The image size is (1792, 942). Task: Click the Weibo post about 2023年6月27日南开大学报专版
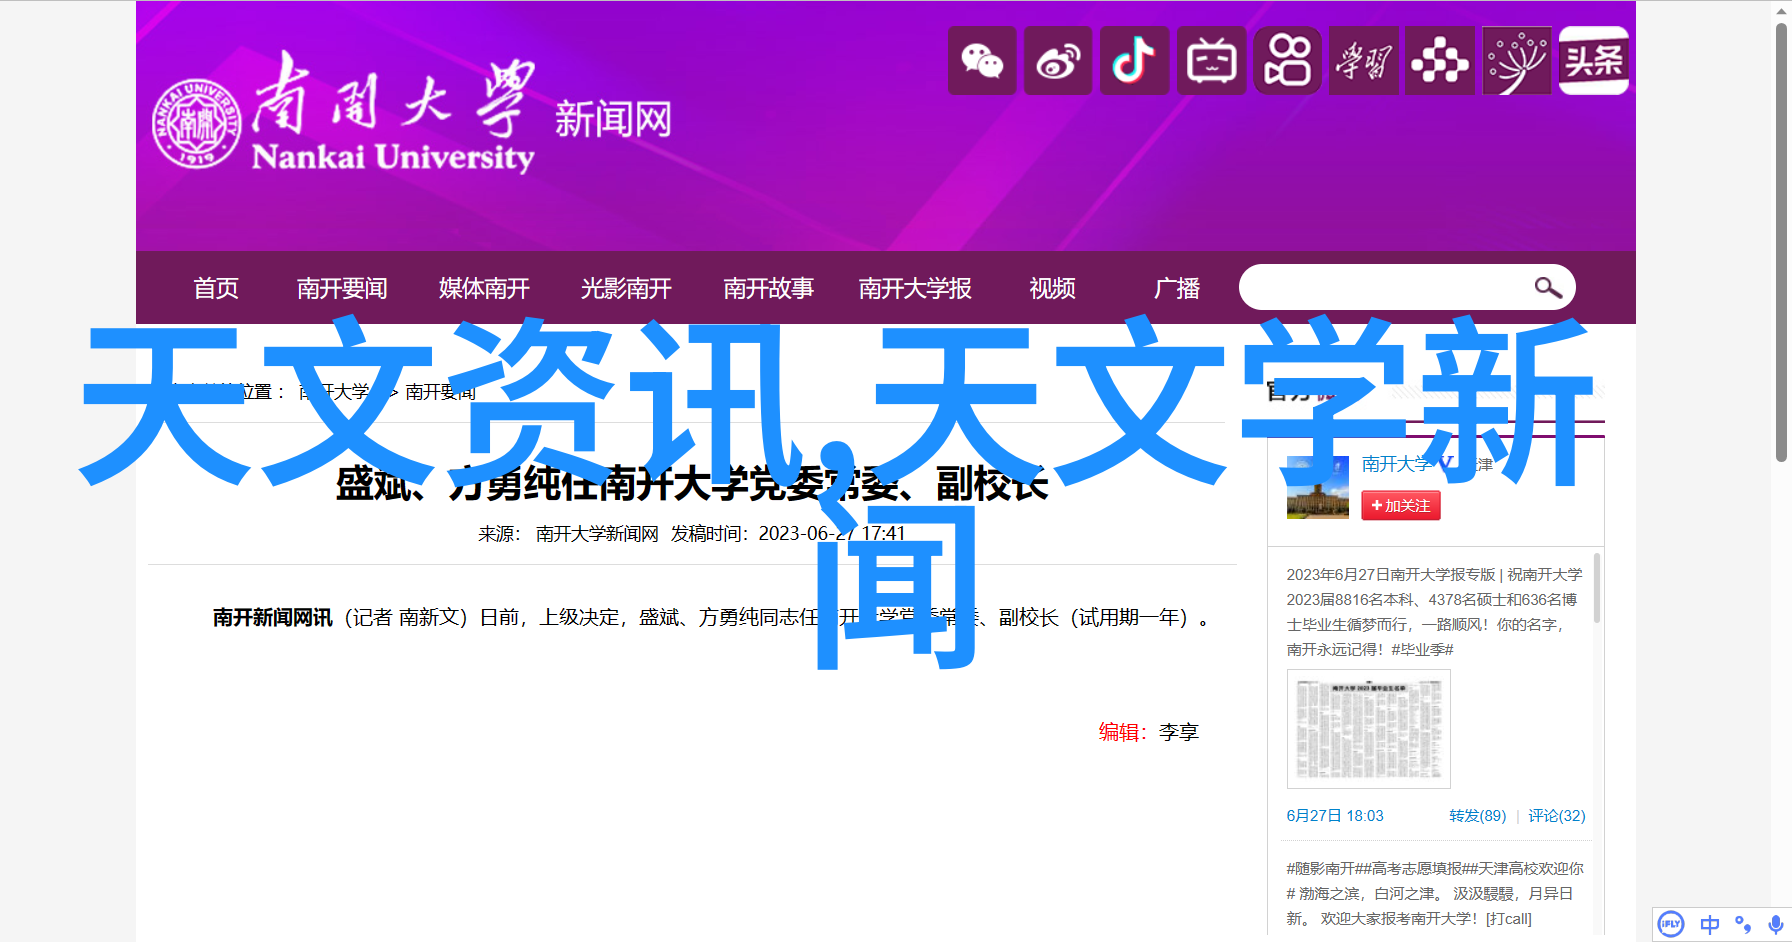(1435, 612)
